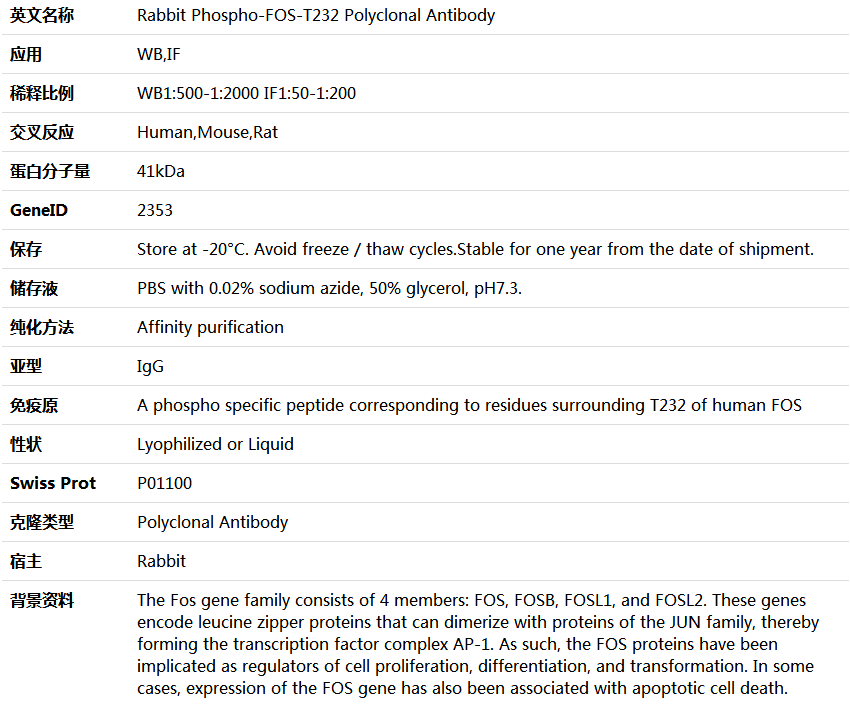Image resolution: width=850 pixels, height=710 pixels.
Task: Click the immunogen description about T232 peptide
Action: (x=469, y=405)
